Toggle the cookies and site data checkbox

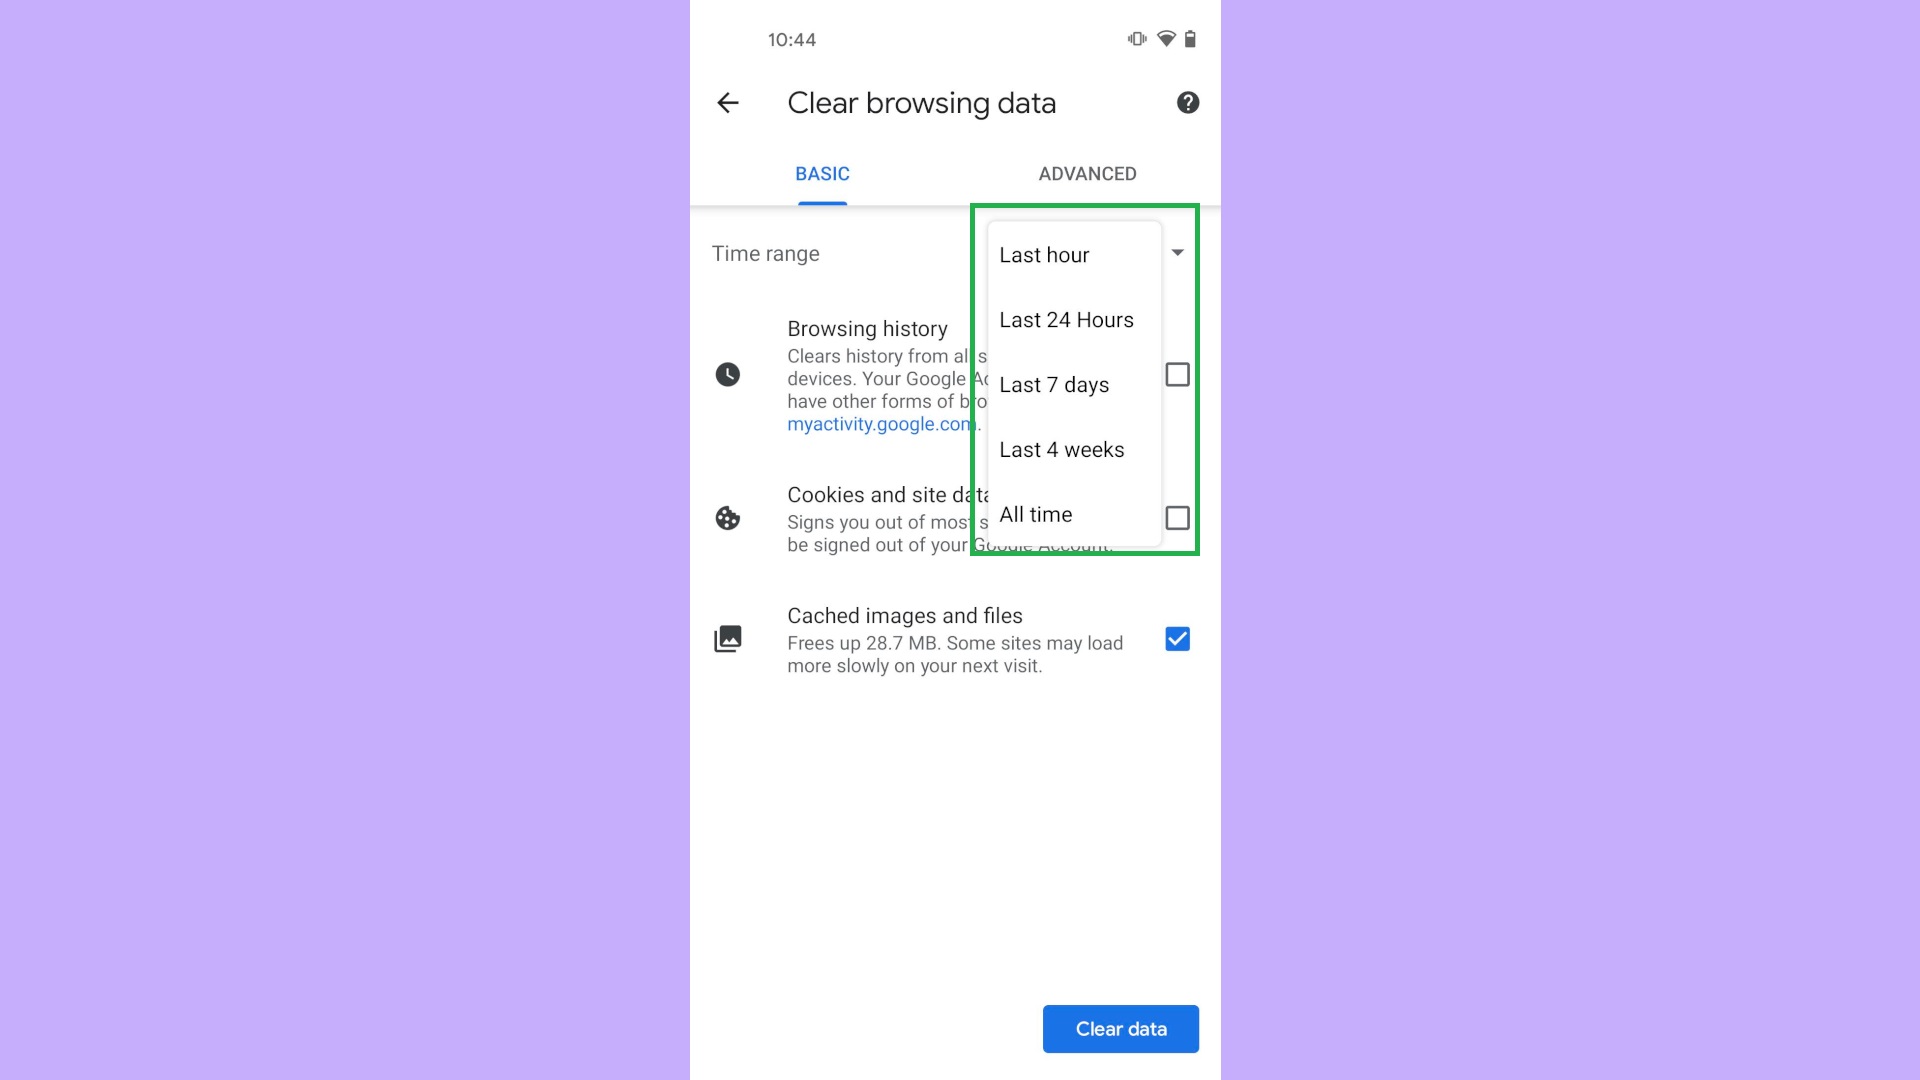[x=1178, y=517]
